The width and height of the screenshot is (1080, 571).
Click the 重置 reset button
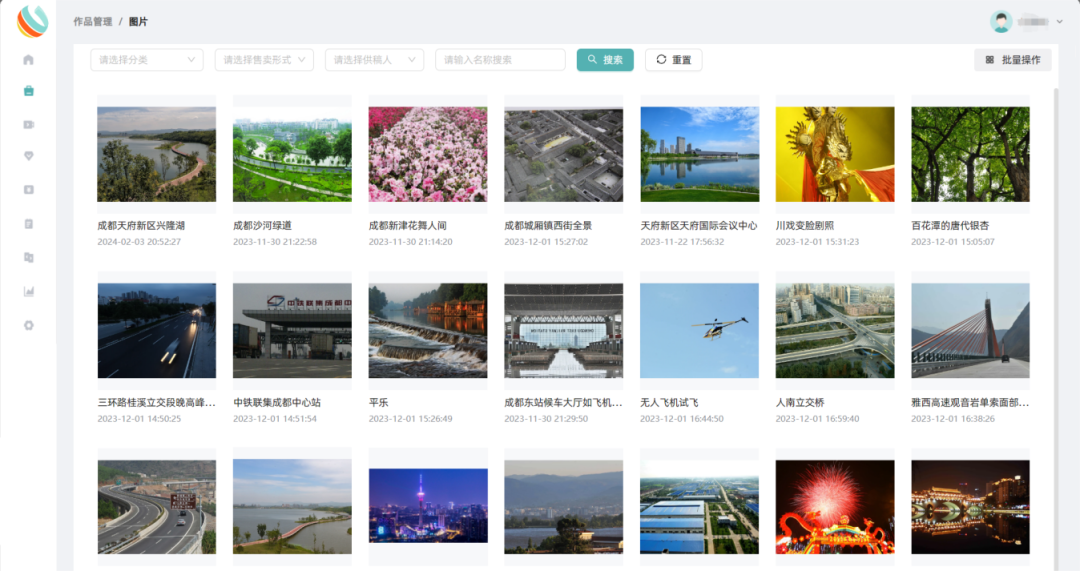[673, 60]
